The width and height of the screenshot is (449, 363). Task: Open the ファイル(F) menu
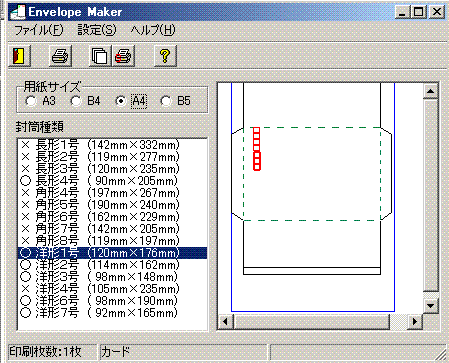(39, 30)
